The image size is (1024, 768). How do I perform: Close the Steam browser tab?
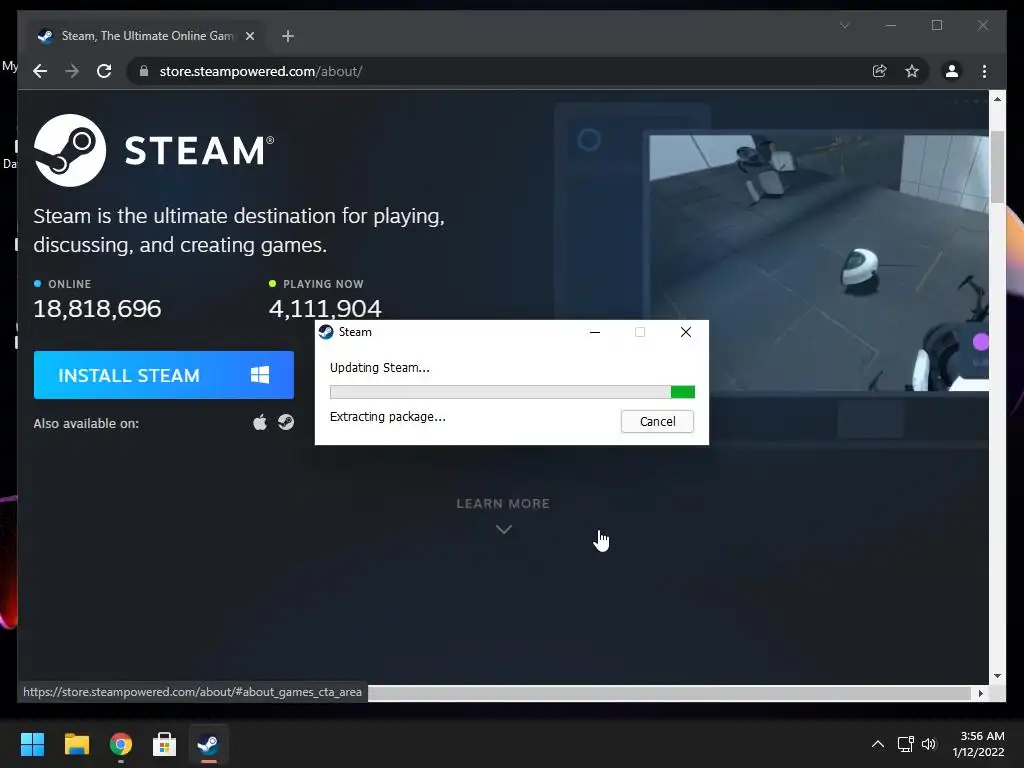249,36
